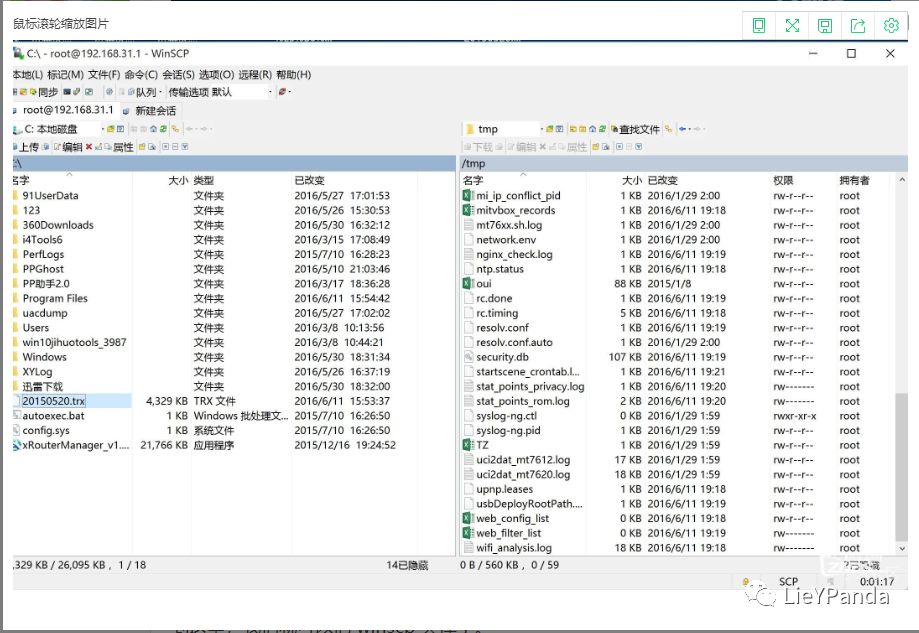The width and height of the screenshot is (919, 633).
Task: Select the uci2dat_mt7612.log remote file
Action: click(x=523, y=460)
